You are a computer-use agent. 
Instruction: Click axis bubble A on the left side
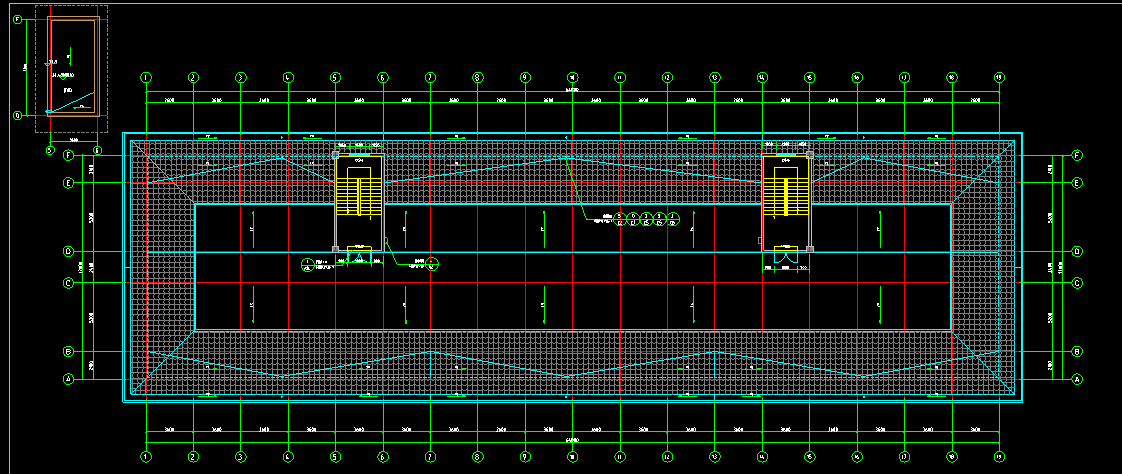tap(69, 380)
